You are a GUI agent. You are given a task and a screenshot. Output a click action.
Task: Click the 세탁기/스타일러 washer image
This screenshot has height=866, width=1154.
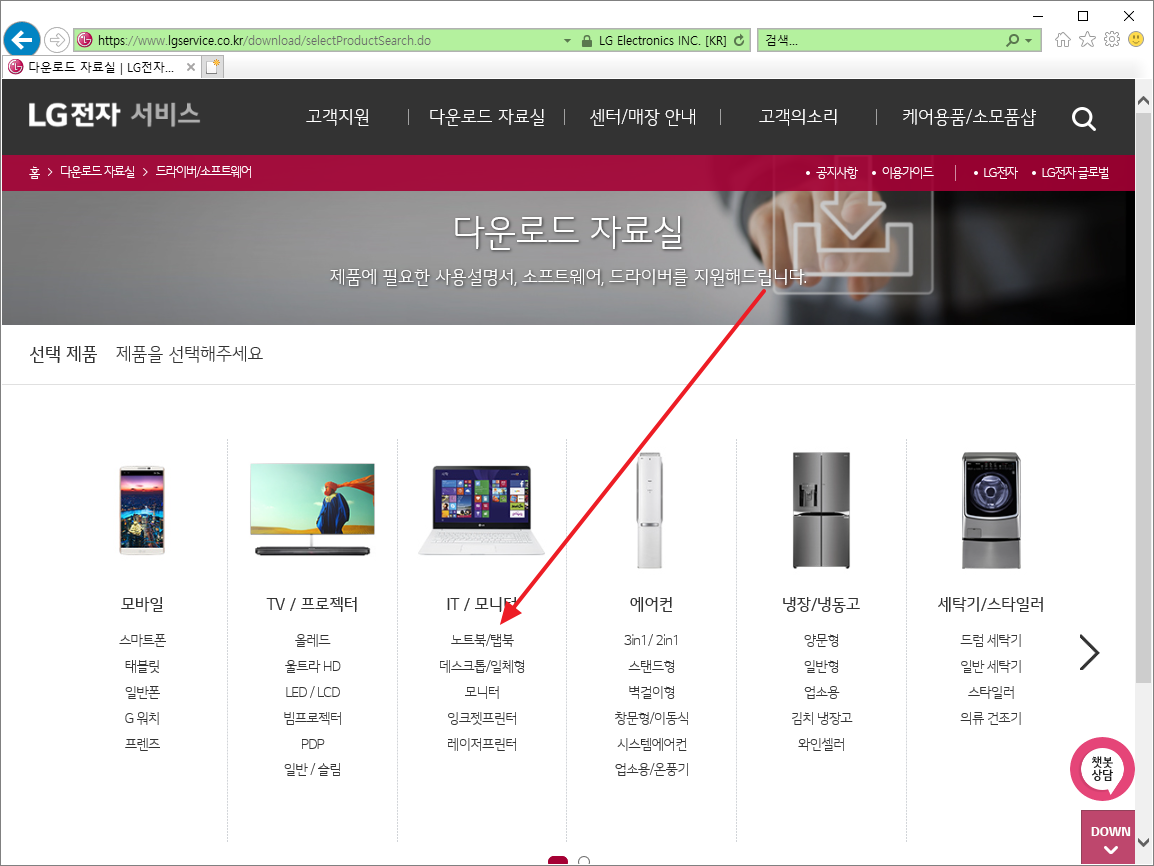(991, 511)
